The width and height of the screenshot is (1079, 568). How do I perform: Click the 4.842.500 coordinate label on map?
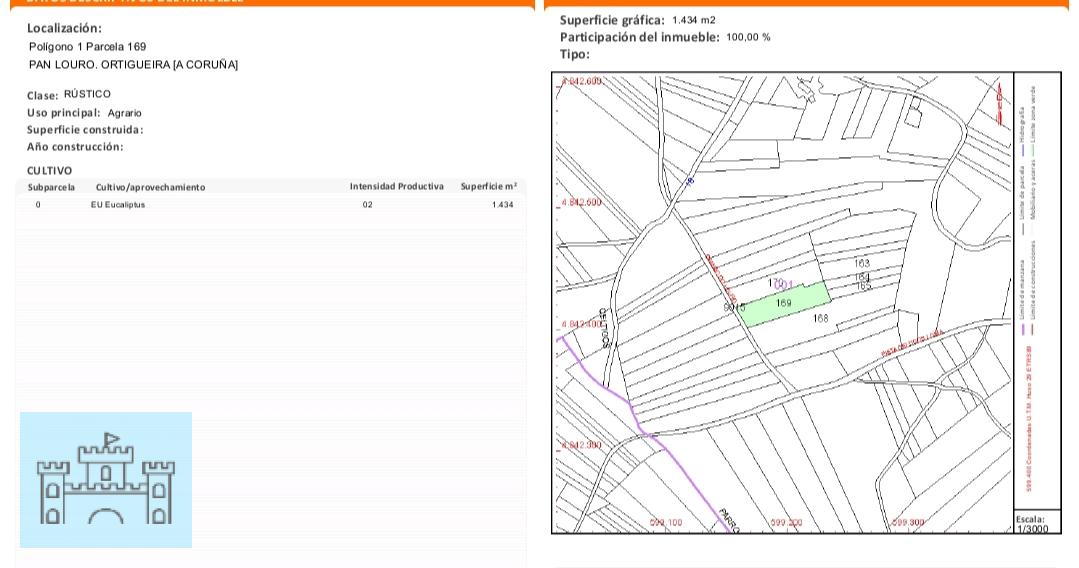[583, 203]
